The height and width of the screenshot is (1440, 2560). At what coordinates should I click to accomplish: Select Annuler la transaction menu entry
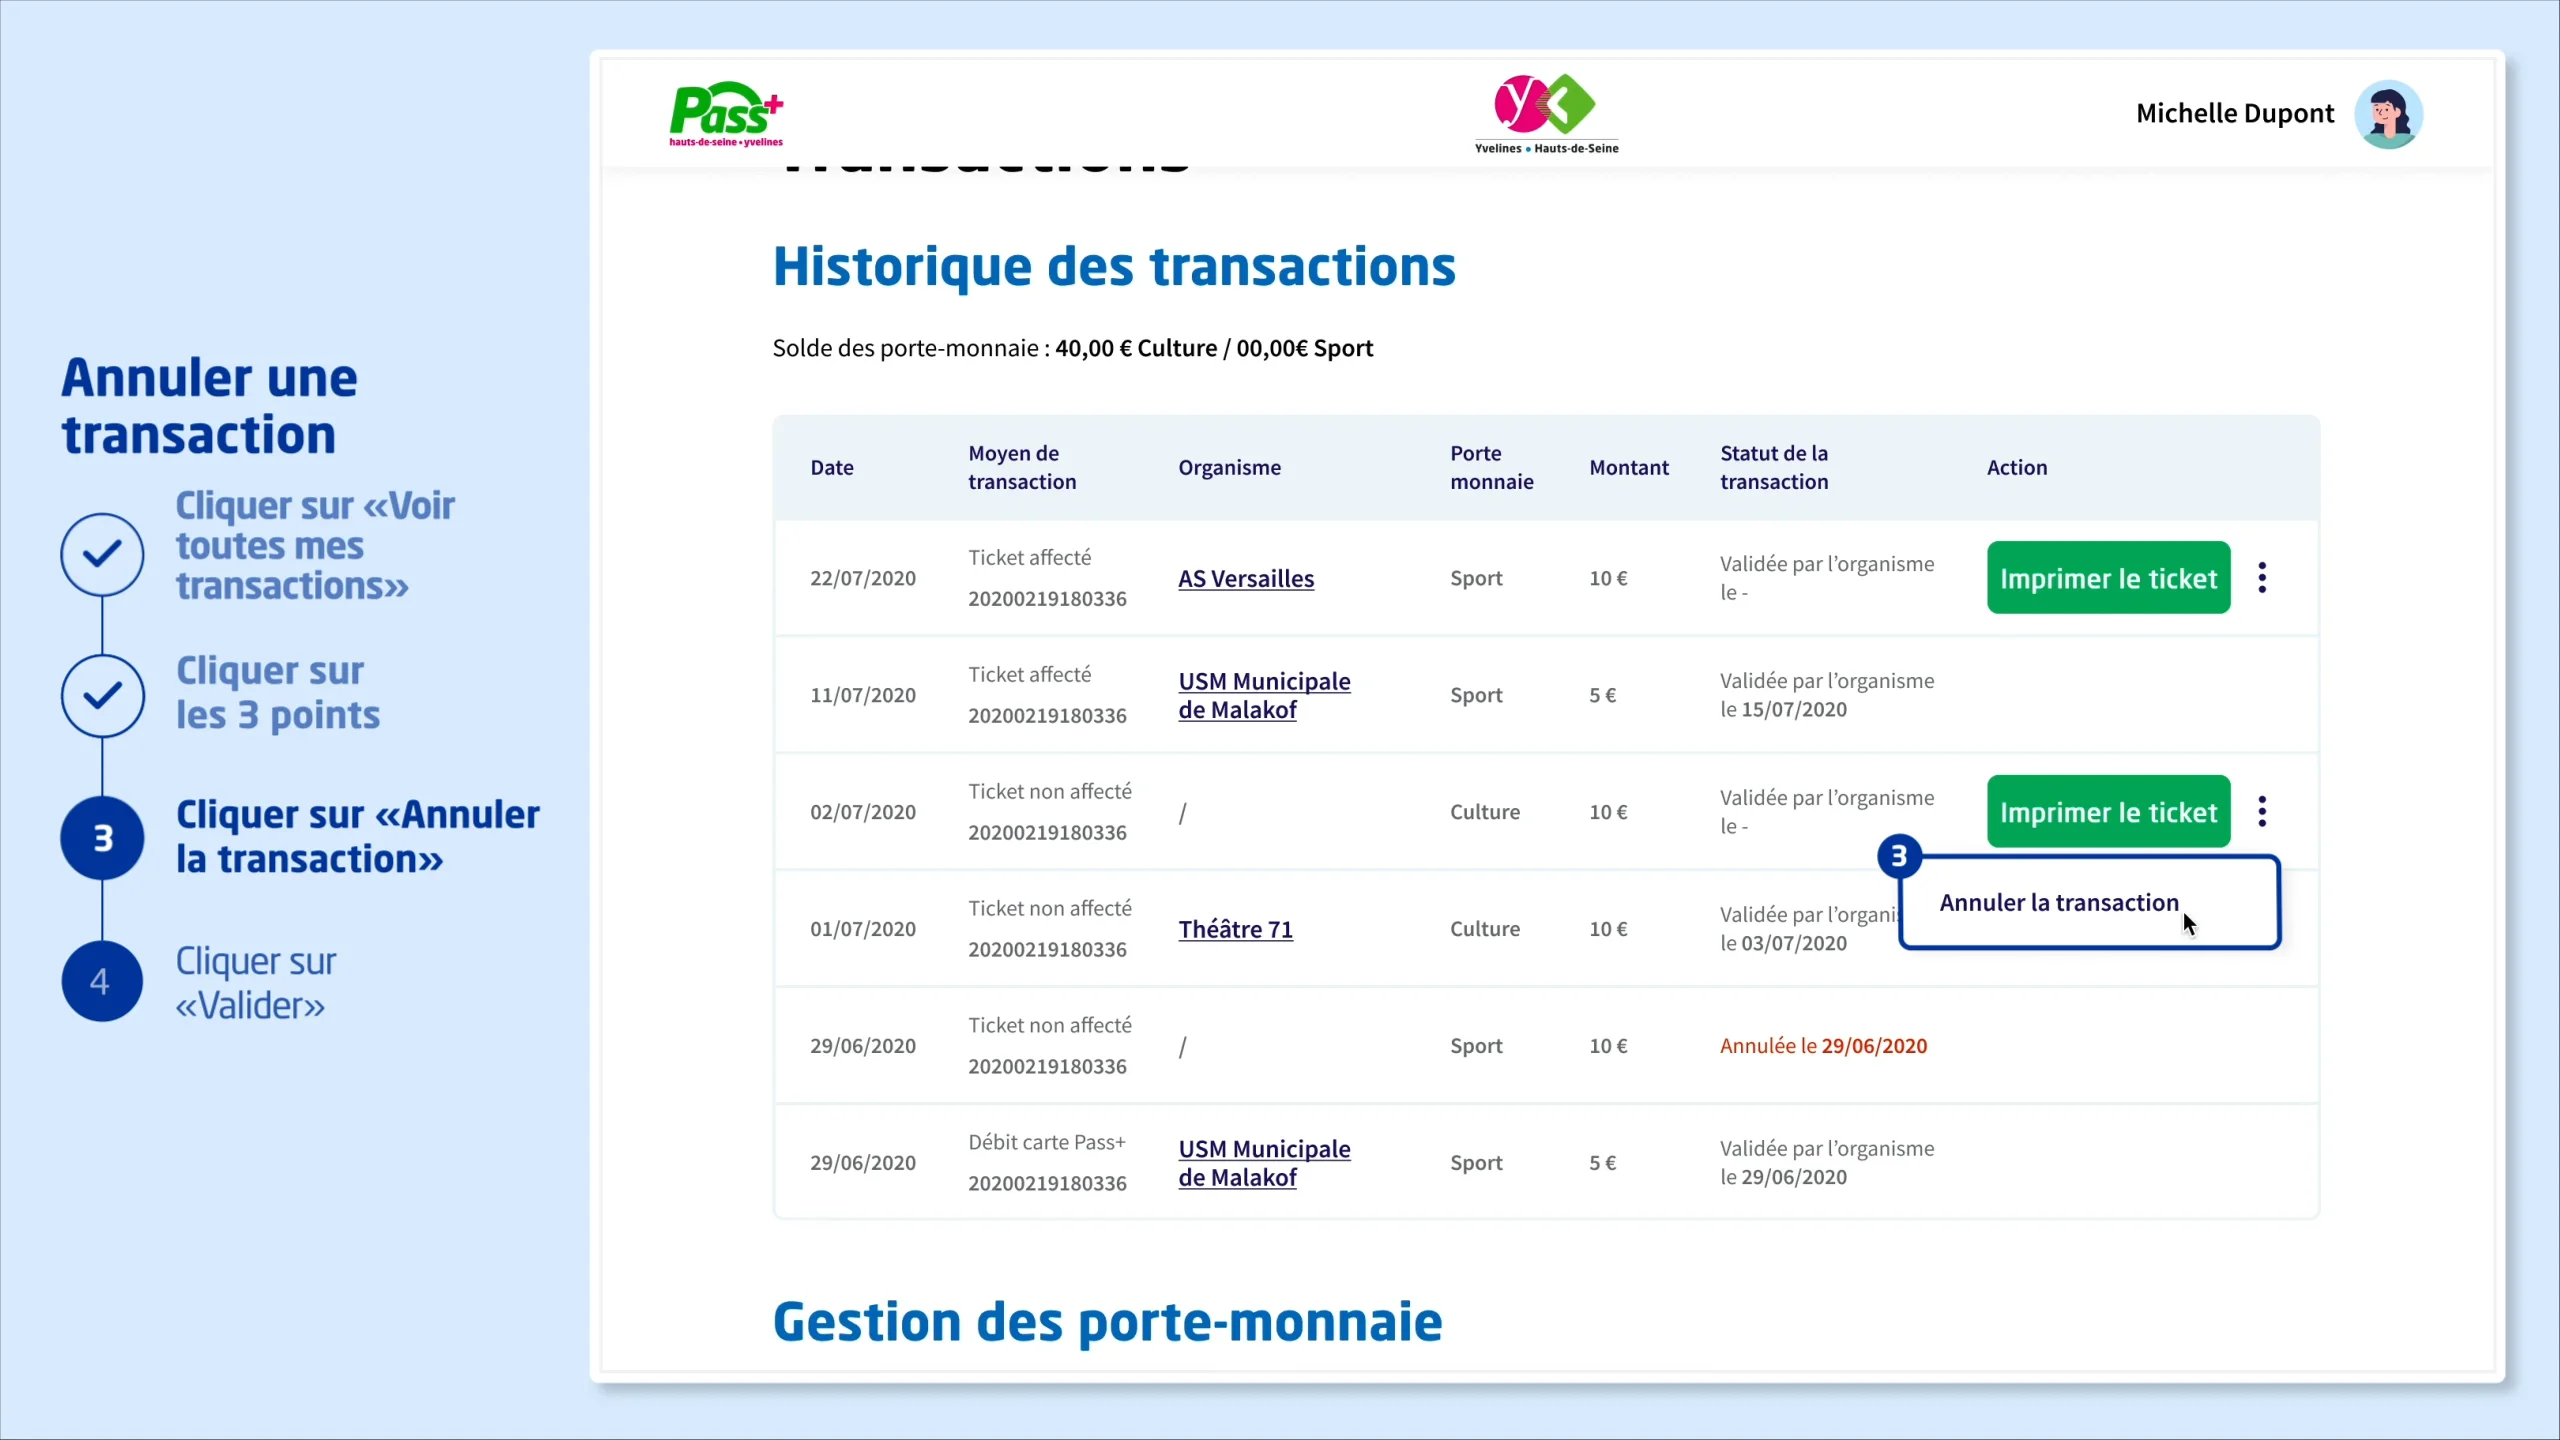2059,902
